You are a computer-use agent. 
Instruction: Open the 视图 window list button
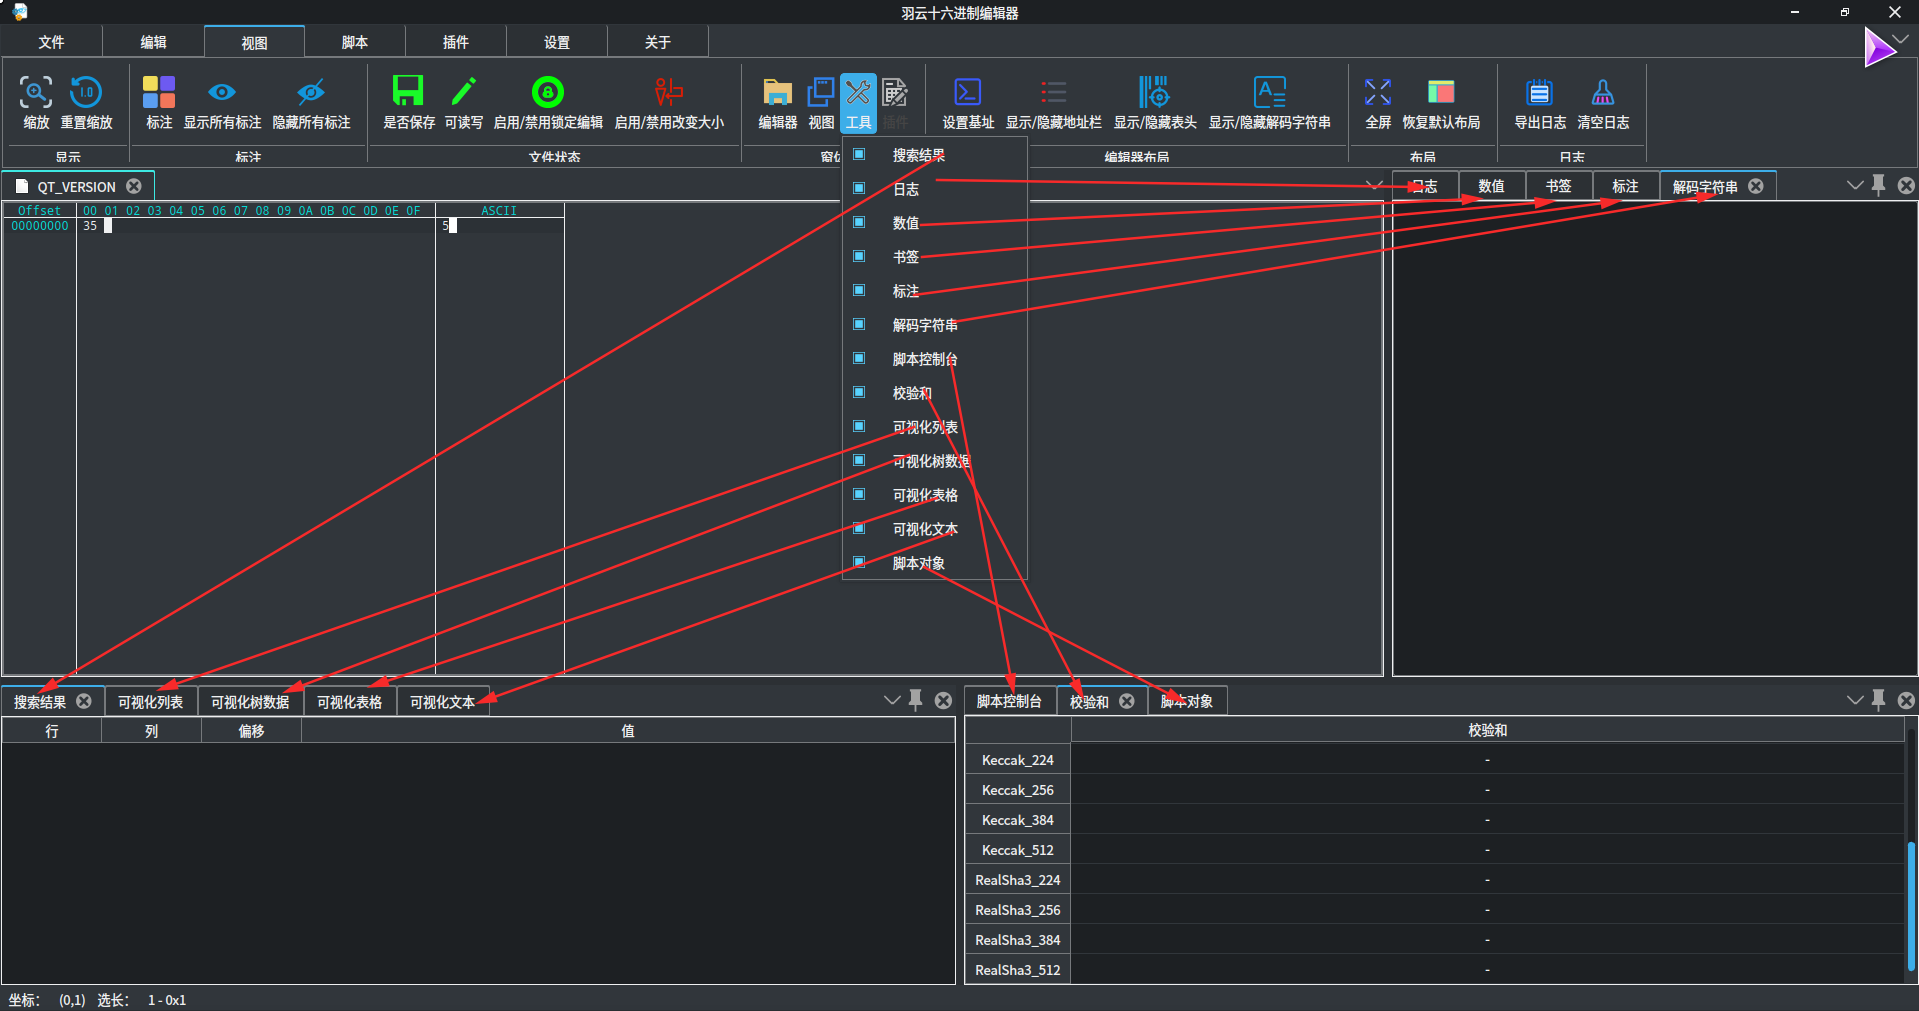821,102
